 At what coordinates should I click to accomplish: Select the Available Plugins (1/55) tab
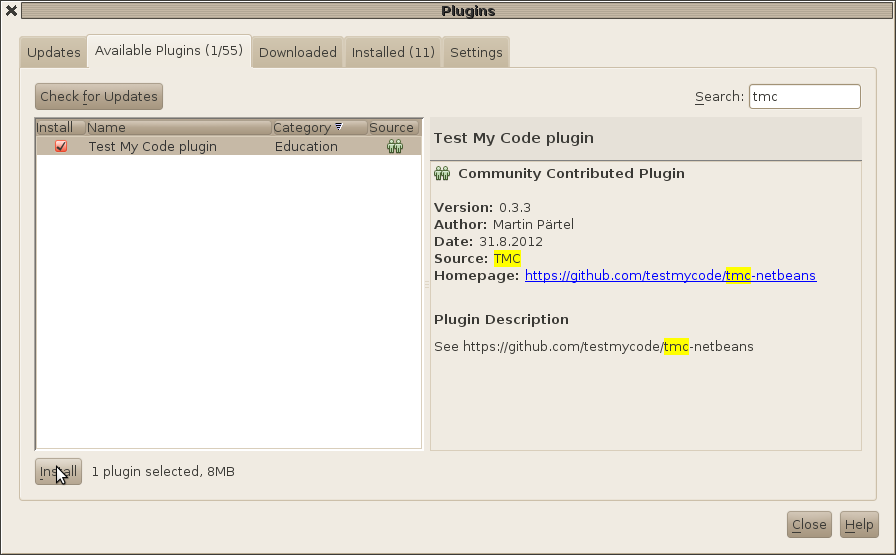[169, 51]
